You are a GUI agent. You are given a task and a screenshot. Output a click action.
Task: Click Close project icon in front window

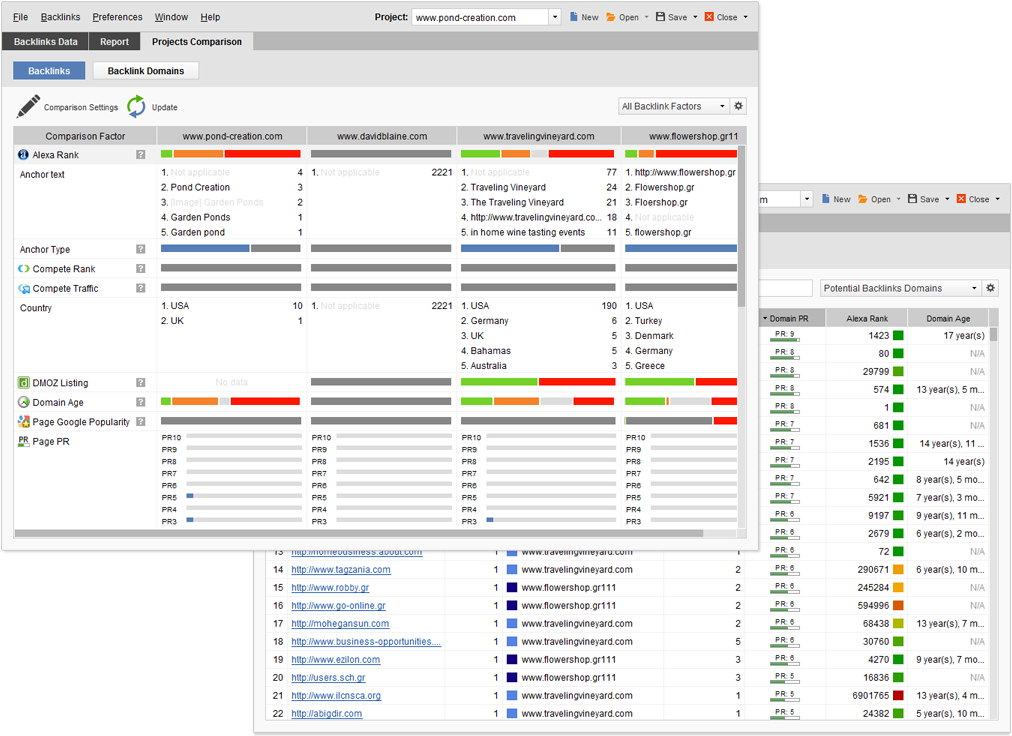point(709,17)
